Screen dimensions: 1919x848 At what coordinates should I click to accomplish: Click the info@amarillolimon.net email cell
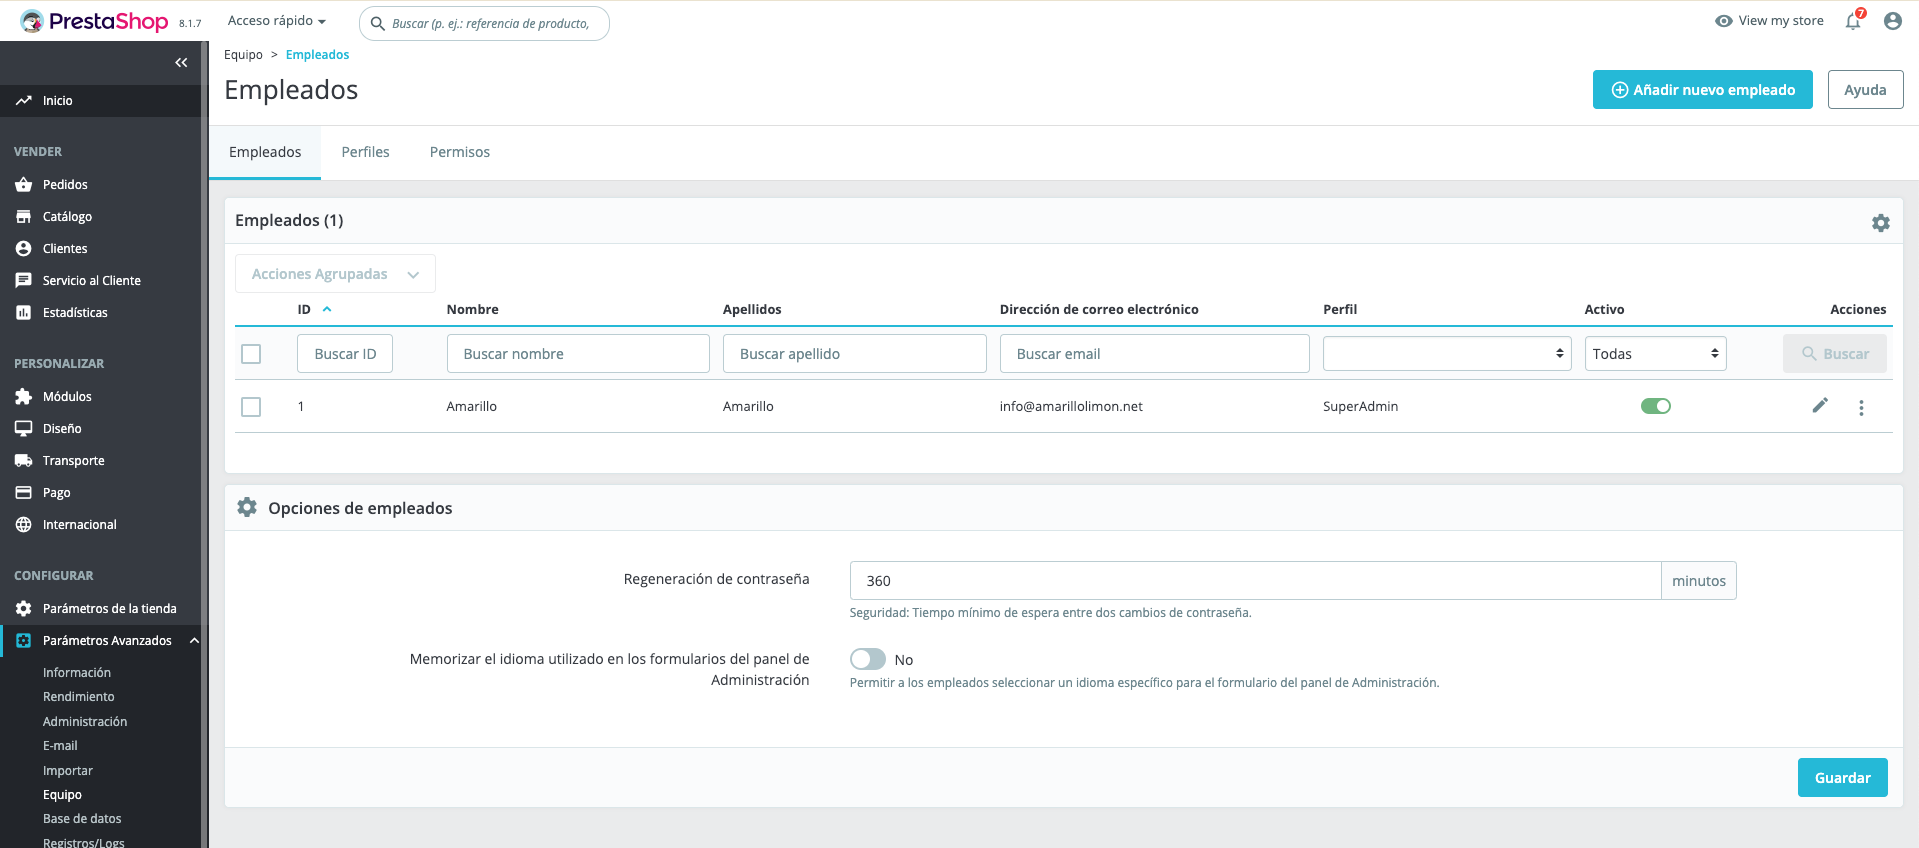tap(1071, 406)
